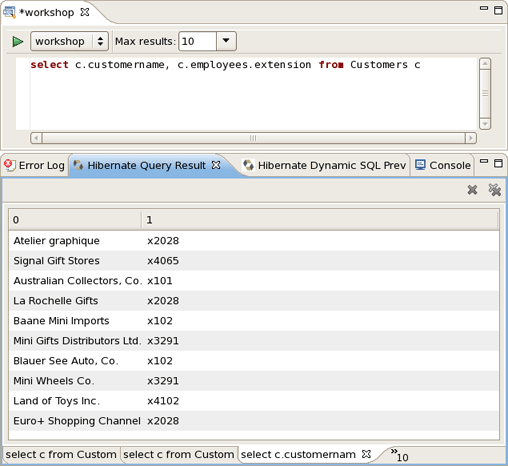
Task: Select the Baane Mini Imports row
Action: [x=254, y=321]
